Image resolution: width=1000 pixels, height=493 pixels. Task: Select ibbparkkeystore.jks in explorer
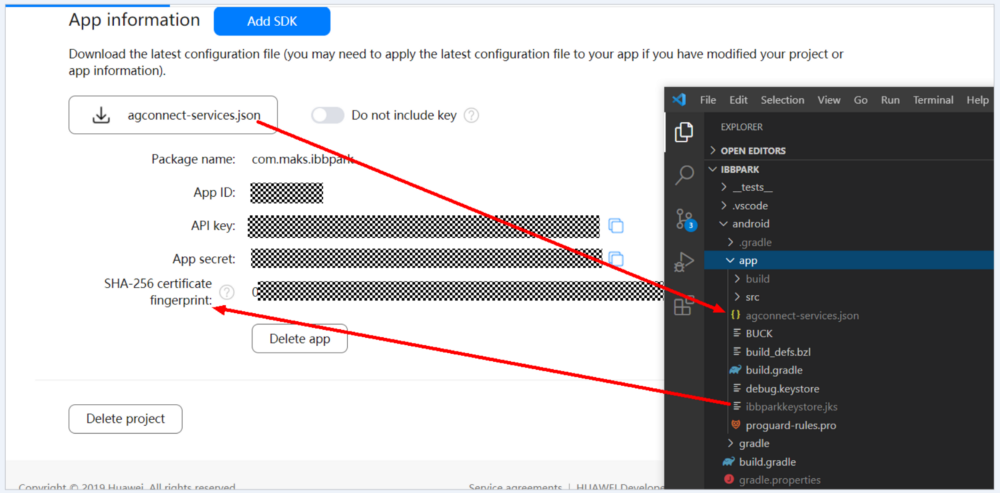coord(791,406)
